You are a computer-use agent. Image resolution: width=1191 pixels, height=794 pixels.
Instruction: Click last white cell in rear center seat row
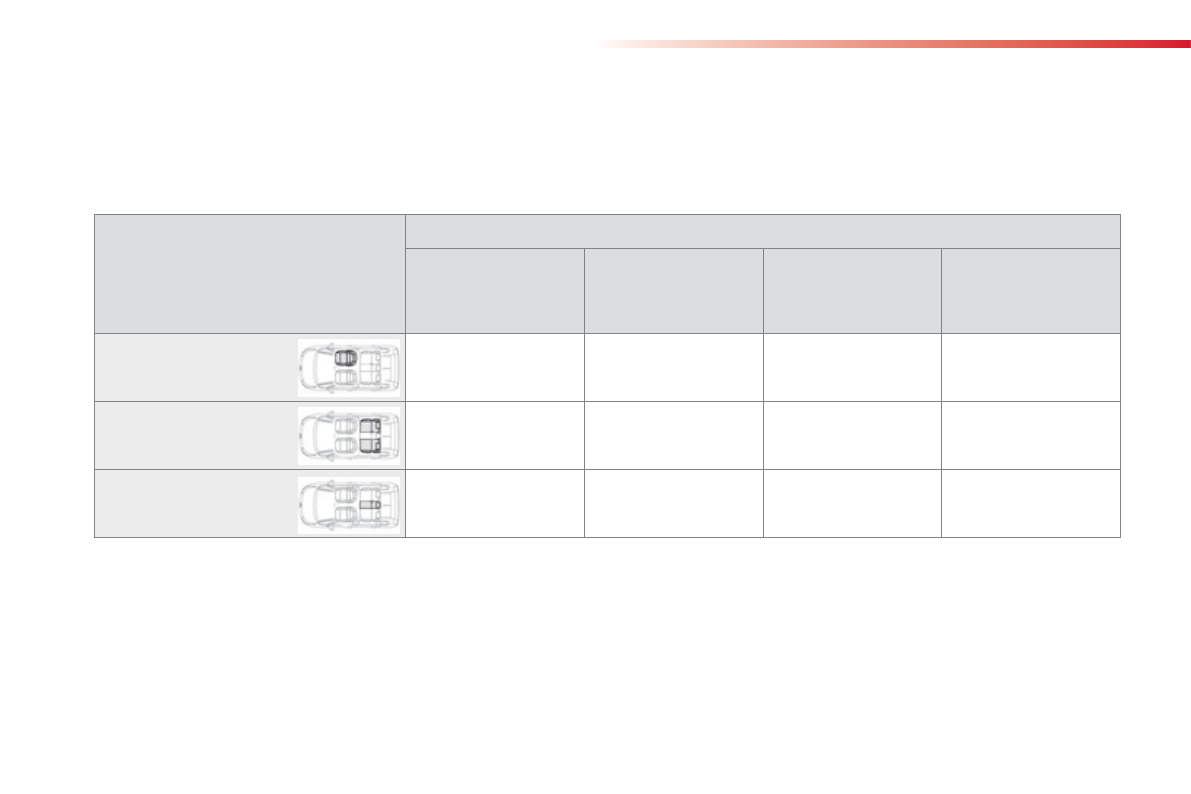(x=1030, y=504)
